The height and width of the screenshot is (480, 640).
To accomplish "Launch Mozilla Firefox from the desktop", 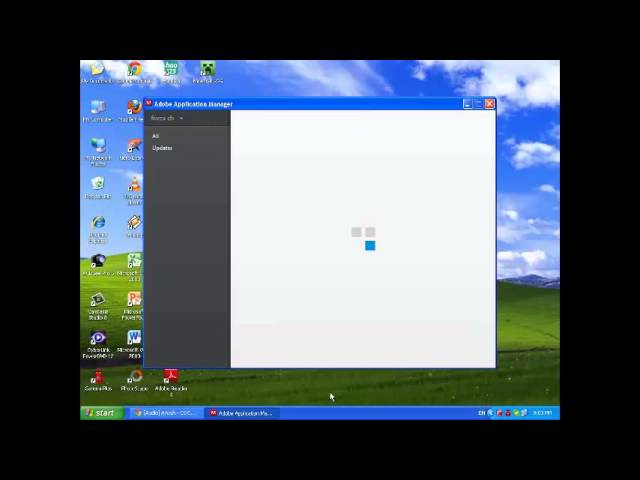I will click(x=133, y=111).
